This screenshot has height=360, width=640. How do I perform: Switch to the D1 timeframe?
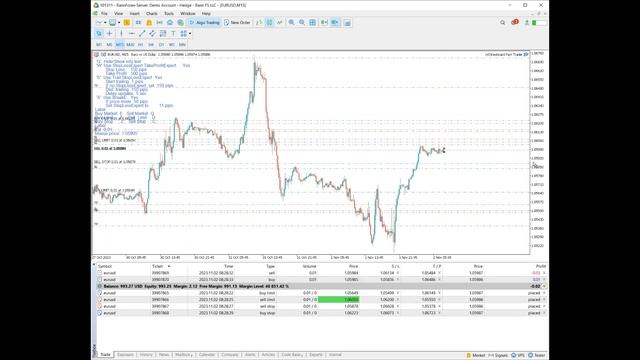(161, 44)
